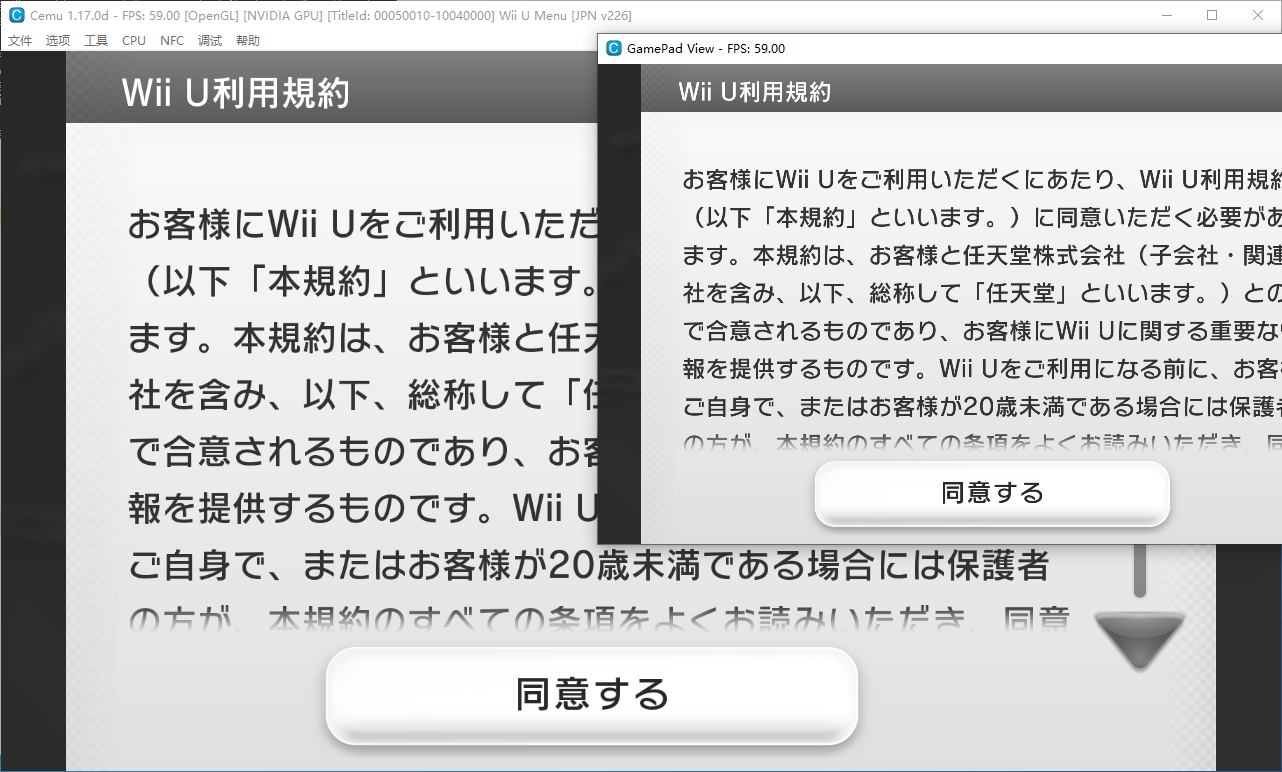1282x772 pixels.
Task: Click the terms of service text area
Action: (330, 400)
